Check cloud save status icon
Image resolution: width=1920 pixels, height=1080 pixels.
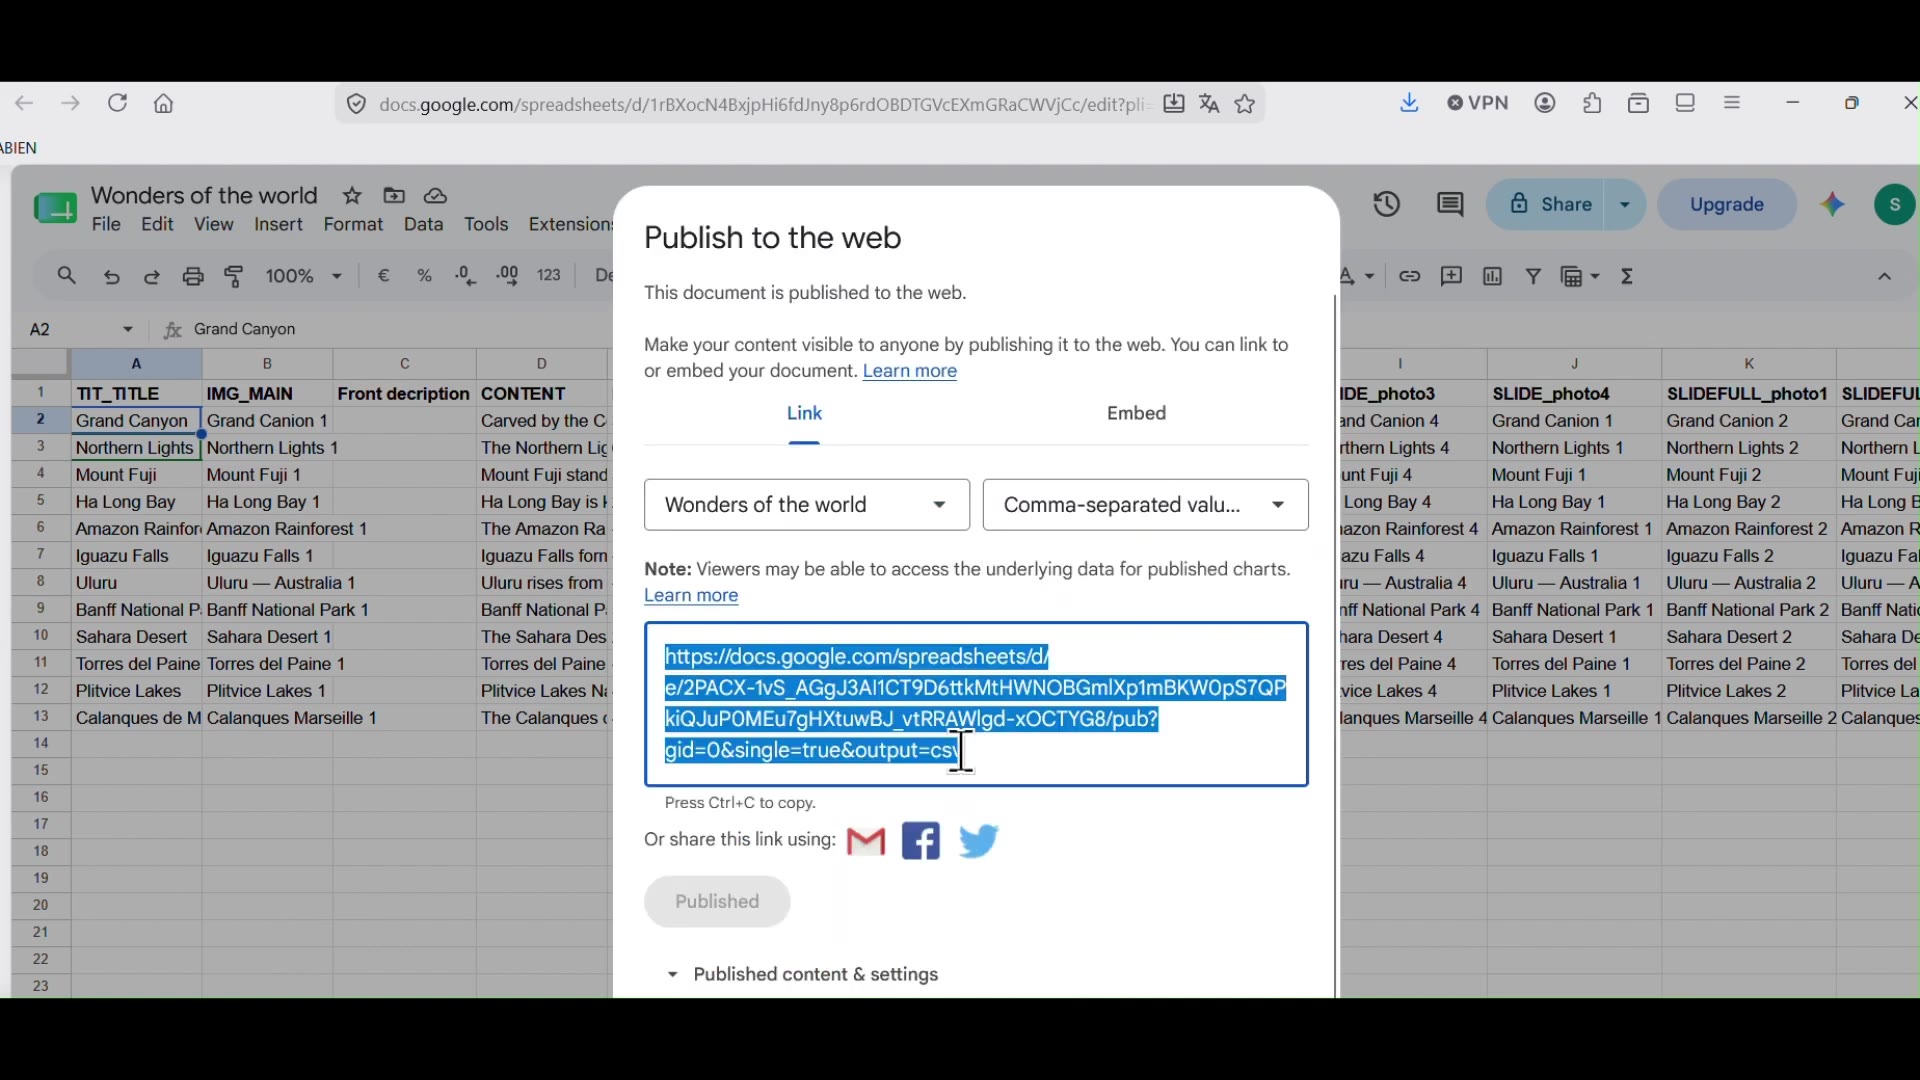(436, 196)
